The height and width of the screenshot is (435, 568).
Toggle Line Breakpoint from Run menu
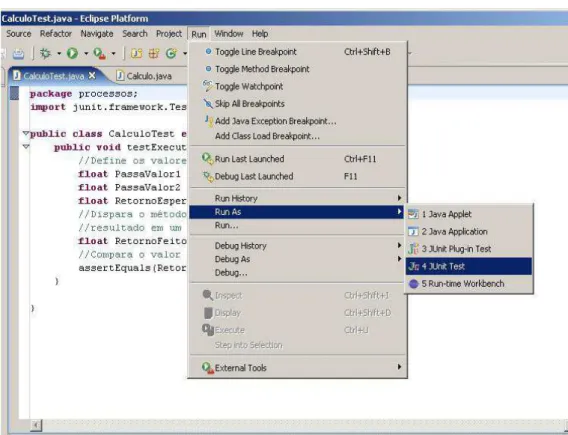(297, 52)
